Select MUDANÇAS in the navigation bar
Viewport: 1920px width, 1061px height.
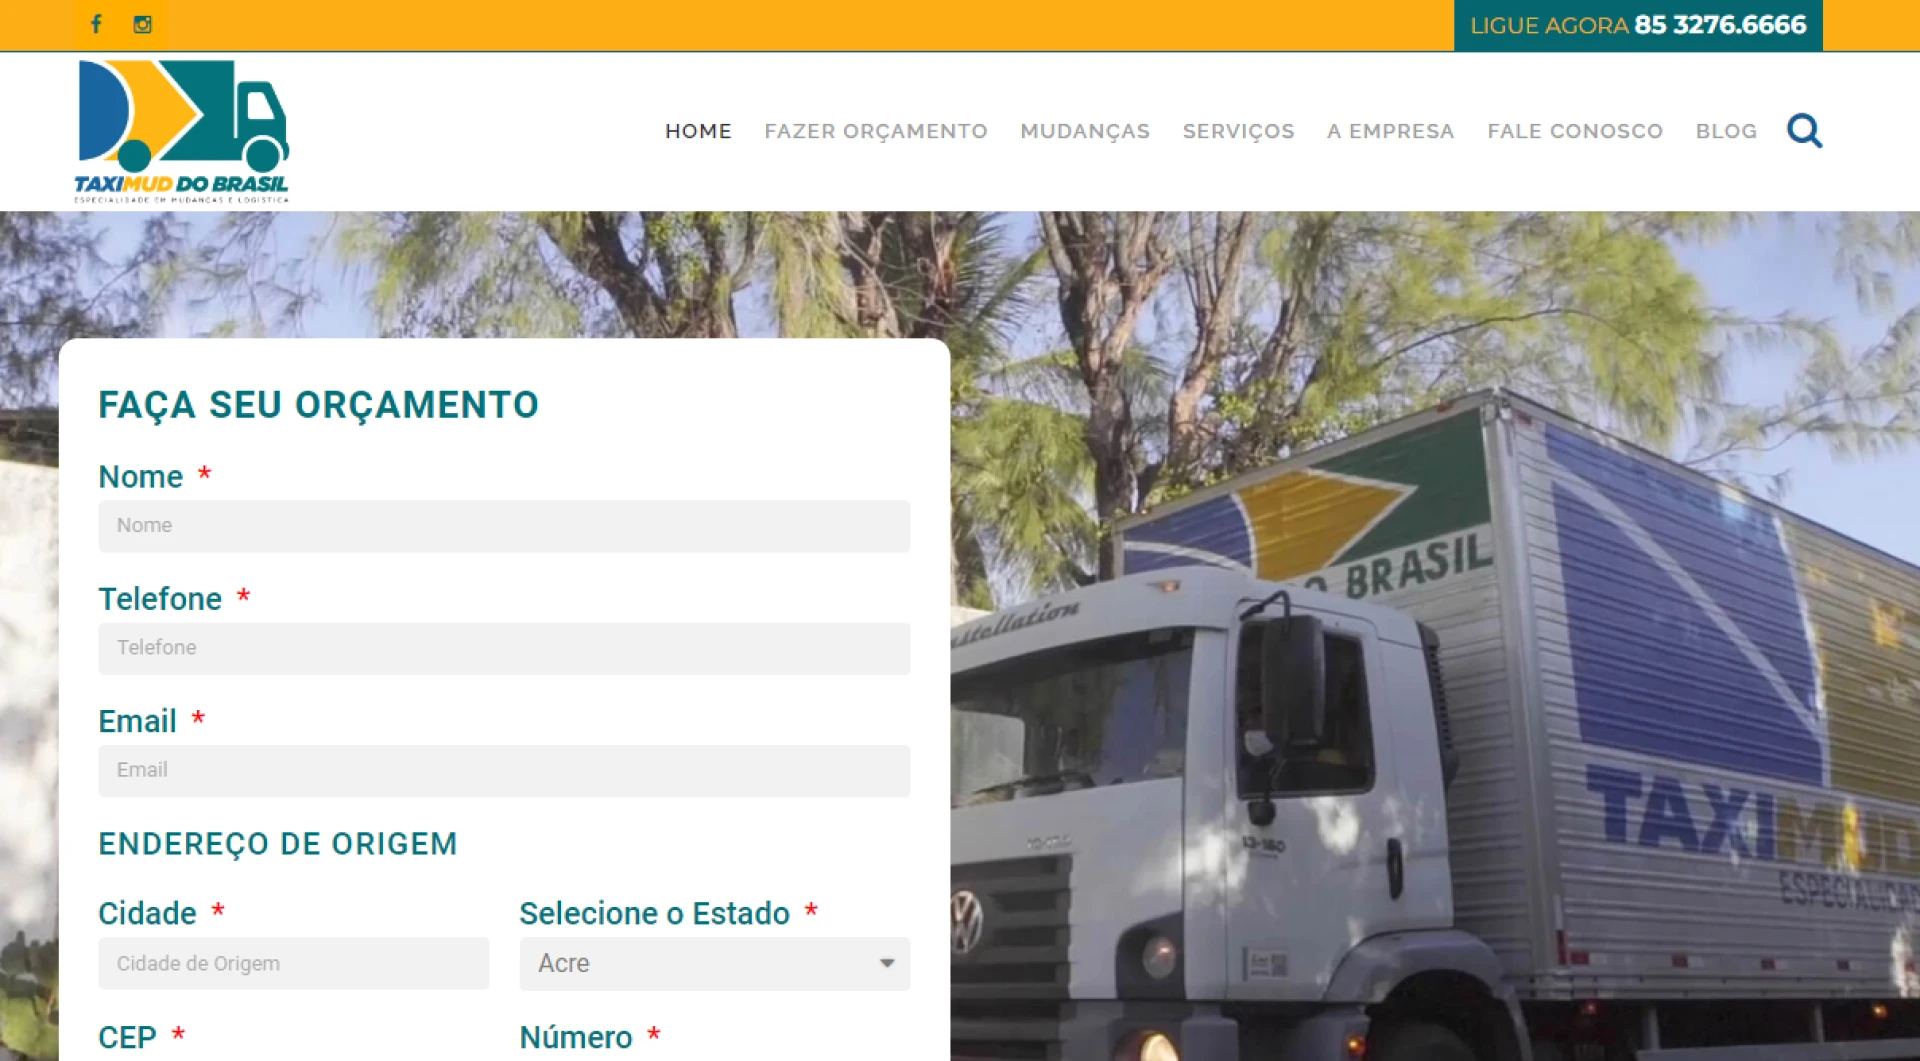(1085, 131)
